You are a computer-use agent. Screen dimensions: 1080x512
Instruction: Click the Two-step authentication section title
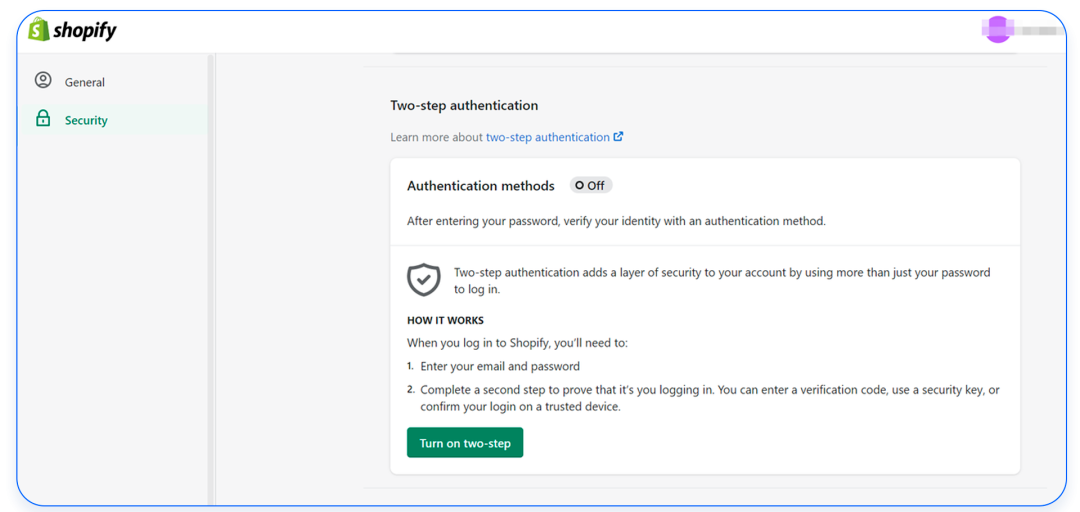[464, 105]
